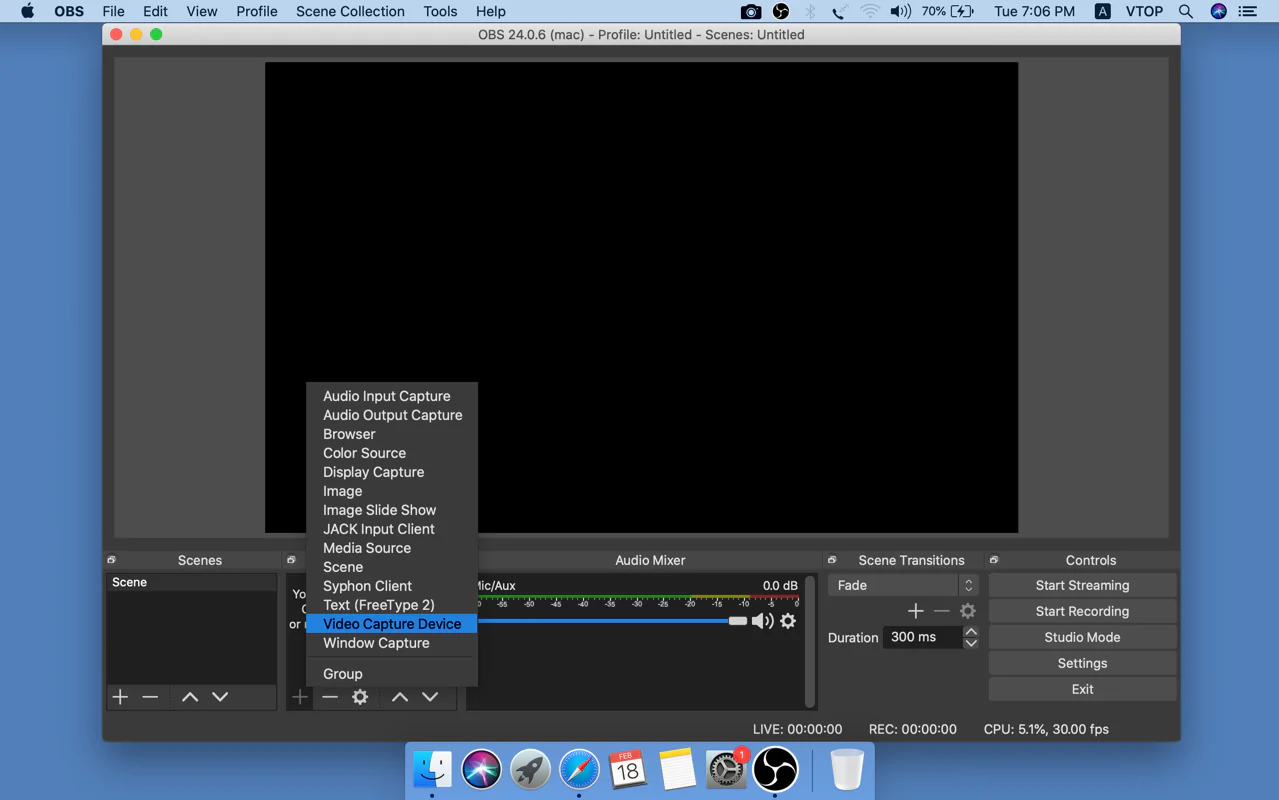Open Launchpad rocket icon in dock
Viewport: 1279px width, 800px height.
530,770
